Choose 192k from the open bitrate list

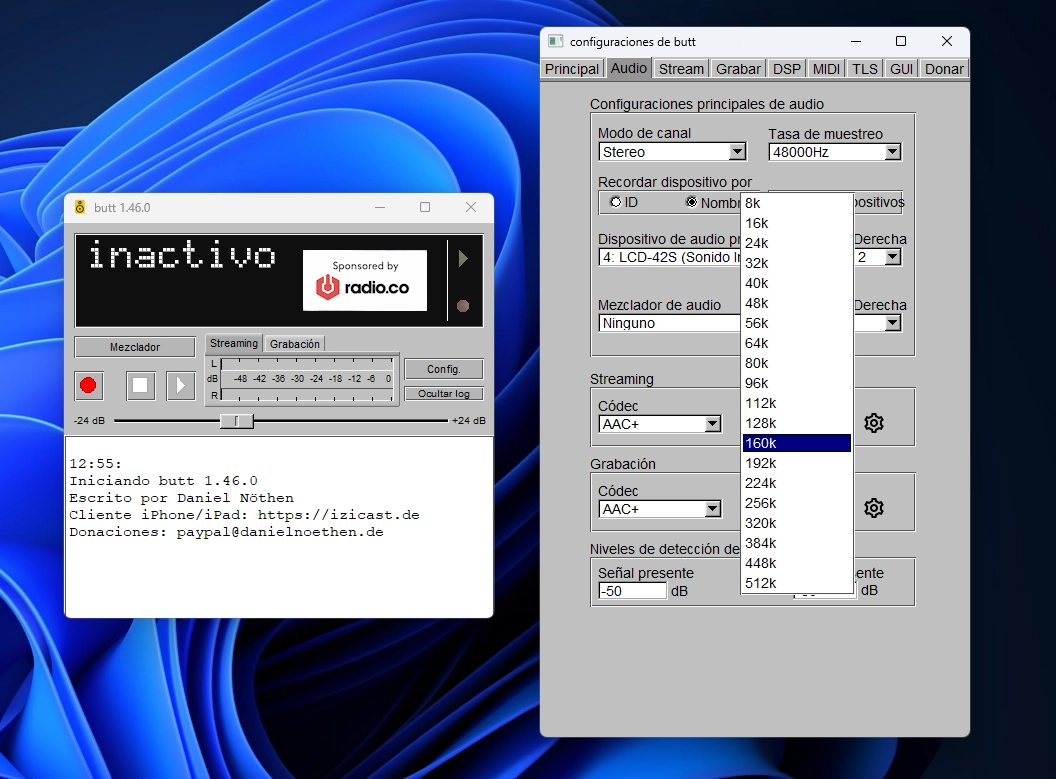(761, 463)
